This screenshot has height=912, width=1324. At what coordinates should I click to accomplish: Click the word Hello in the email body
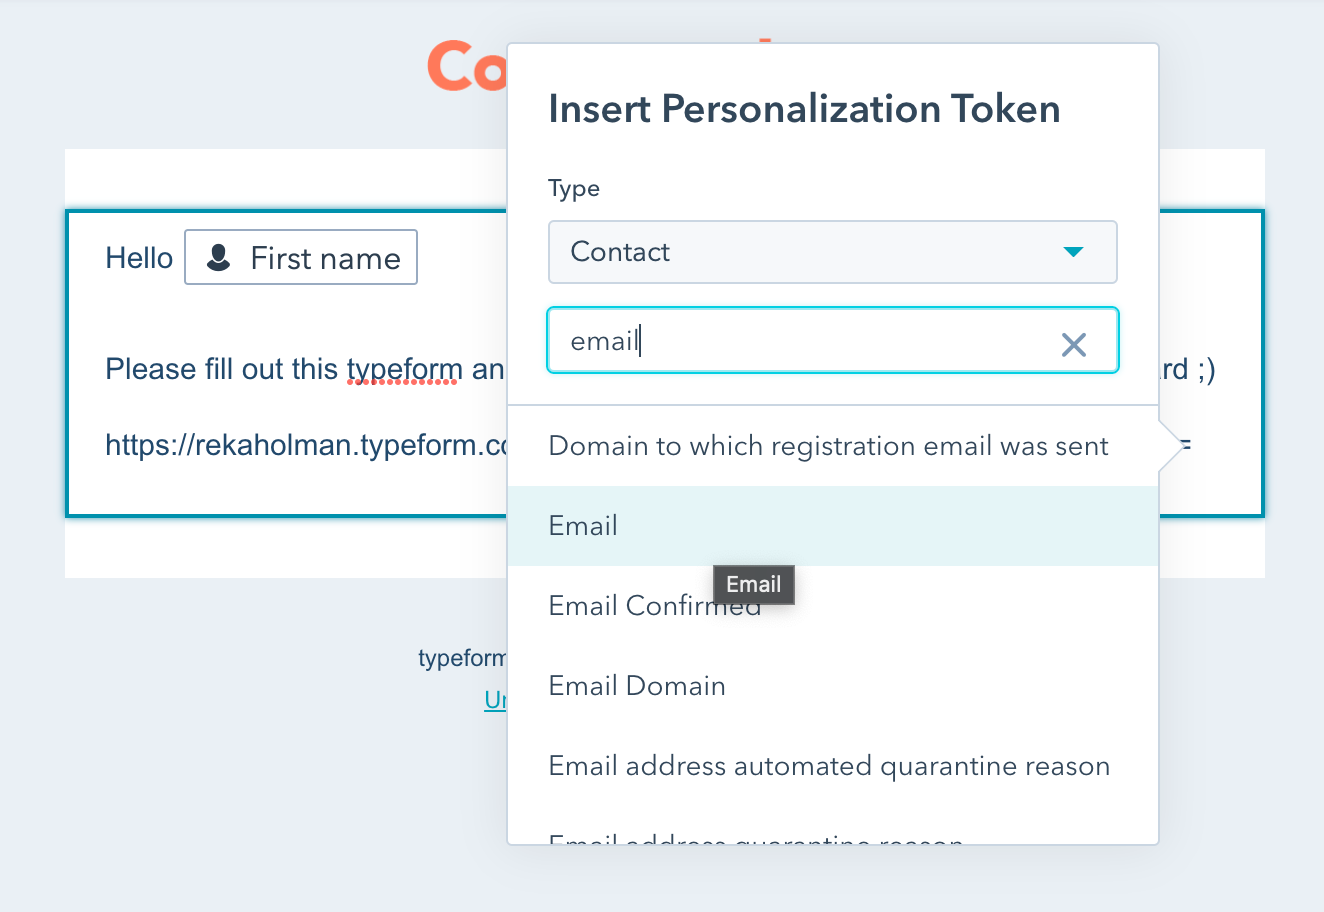coord(139,258)
